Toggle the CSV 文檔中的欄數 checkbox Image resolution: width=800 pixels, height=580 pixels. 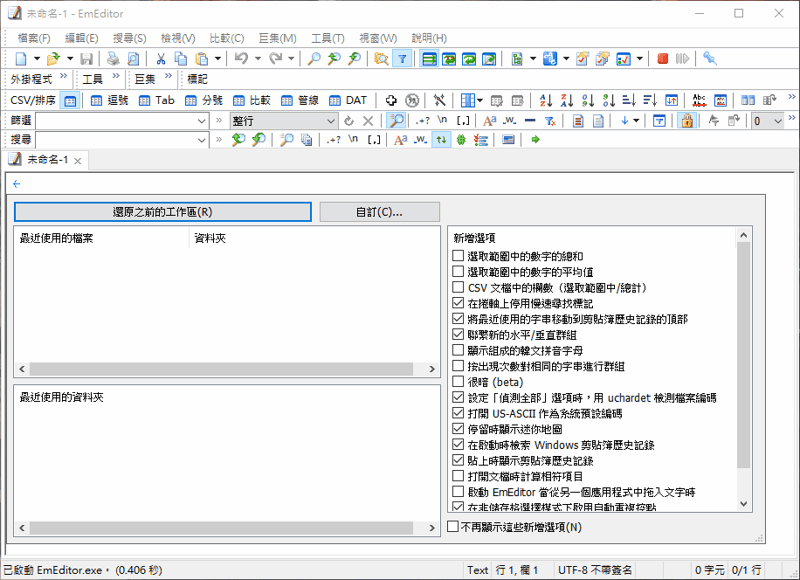point(458,287)
